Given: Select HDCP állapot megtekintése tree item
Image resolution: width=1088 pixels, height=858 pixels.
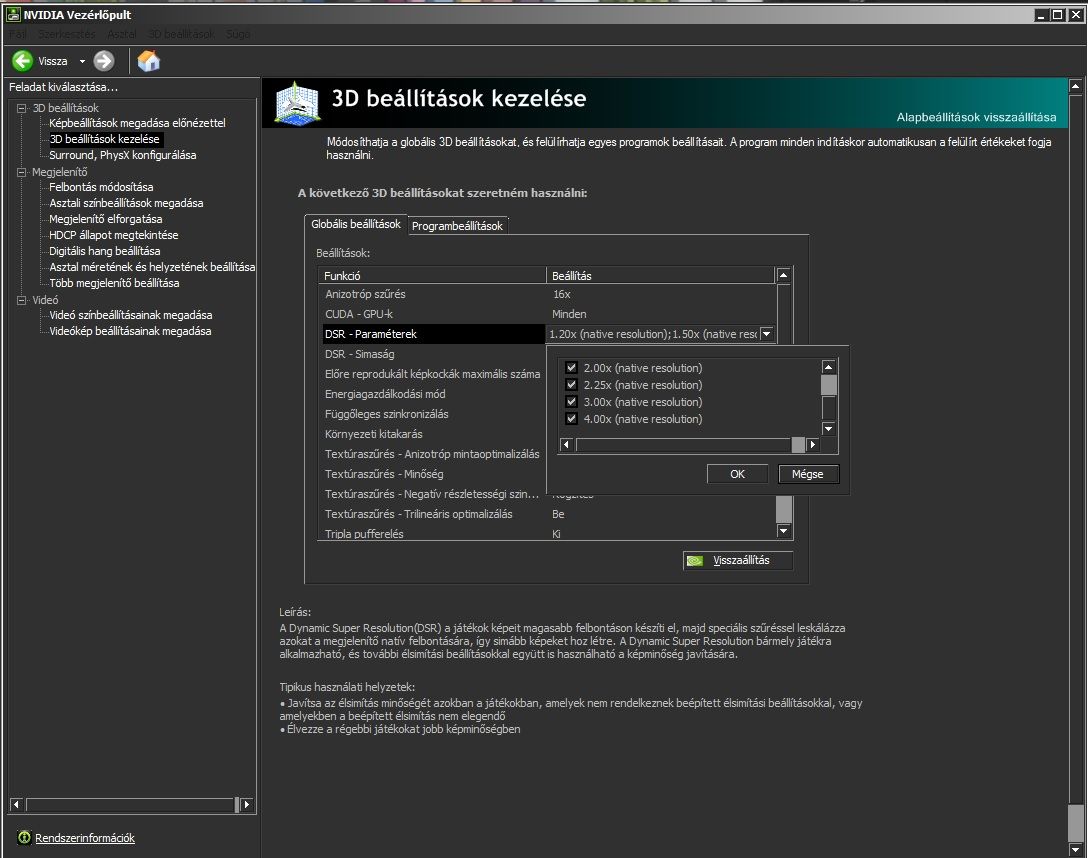Looking at the screenshot, I should [114, 234].
